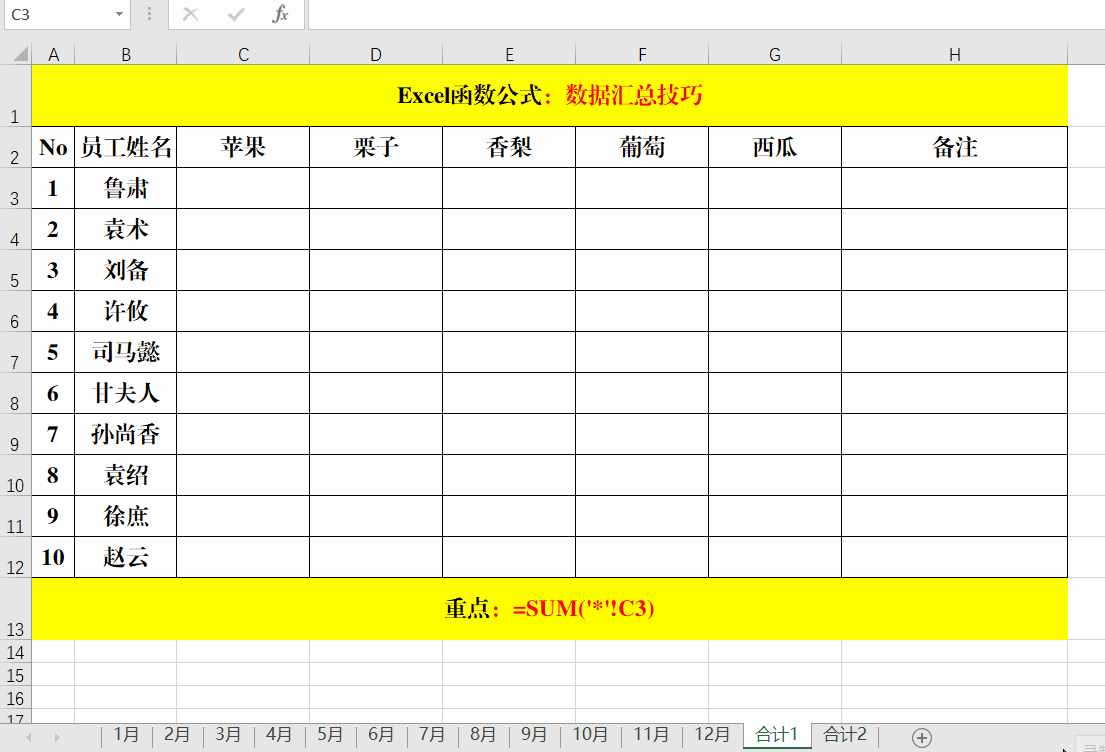Click the No cell containing '10'
Screen dimensions: 1105x752
[53, 557]
